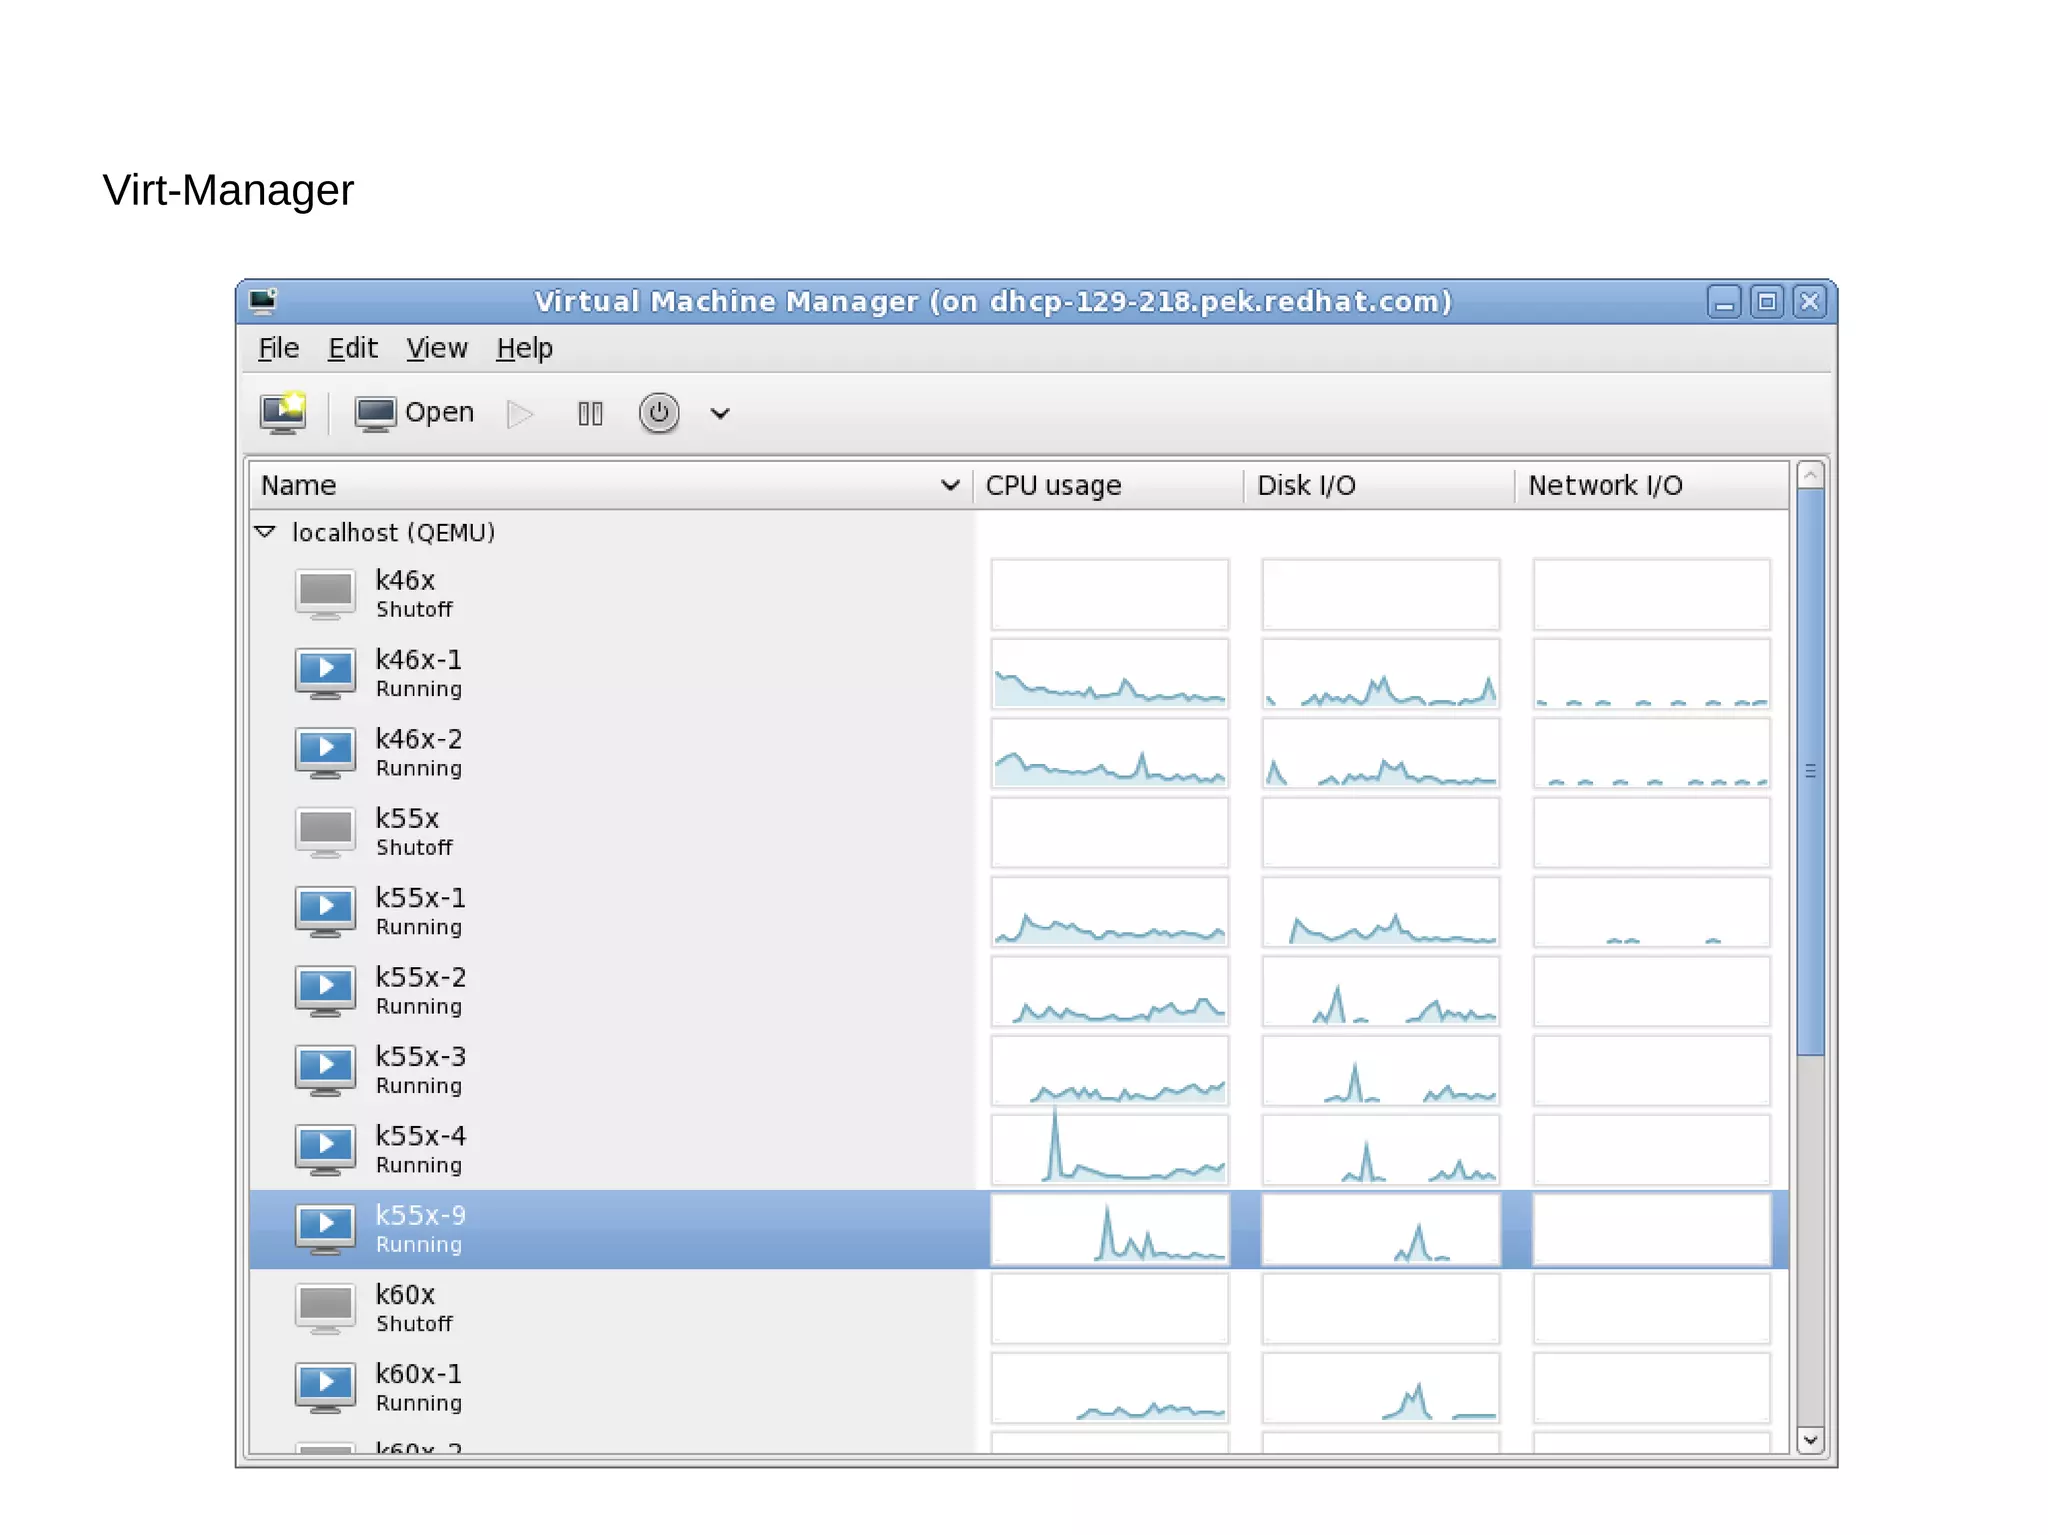Click the k55x-9 Disk I/O graph
Viewport: 2048px width, 1535px height.
pos(1380,1229)
